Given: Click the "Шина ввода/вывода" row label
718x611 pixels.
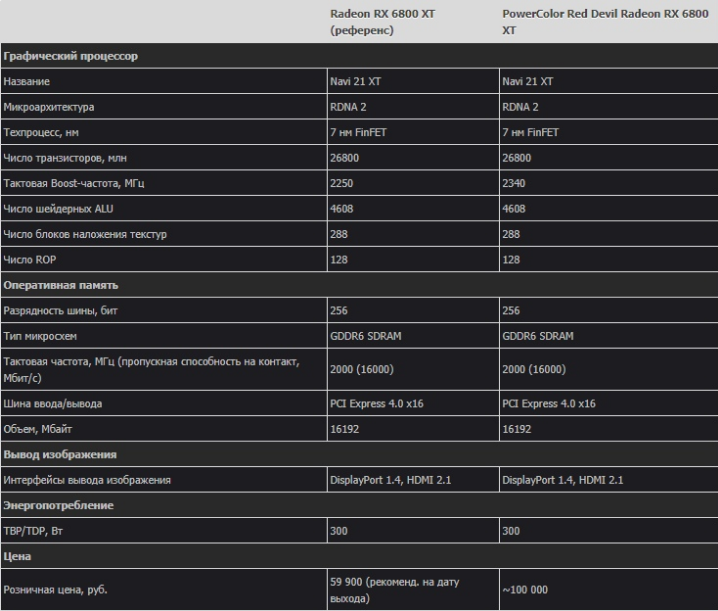Looking at the screenshot, I should (53, 404).
